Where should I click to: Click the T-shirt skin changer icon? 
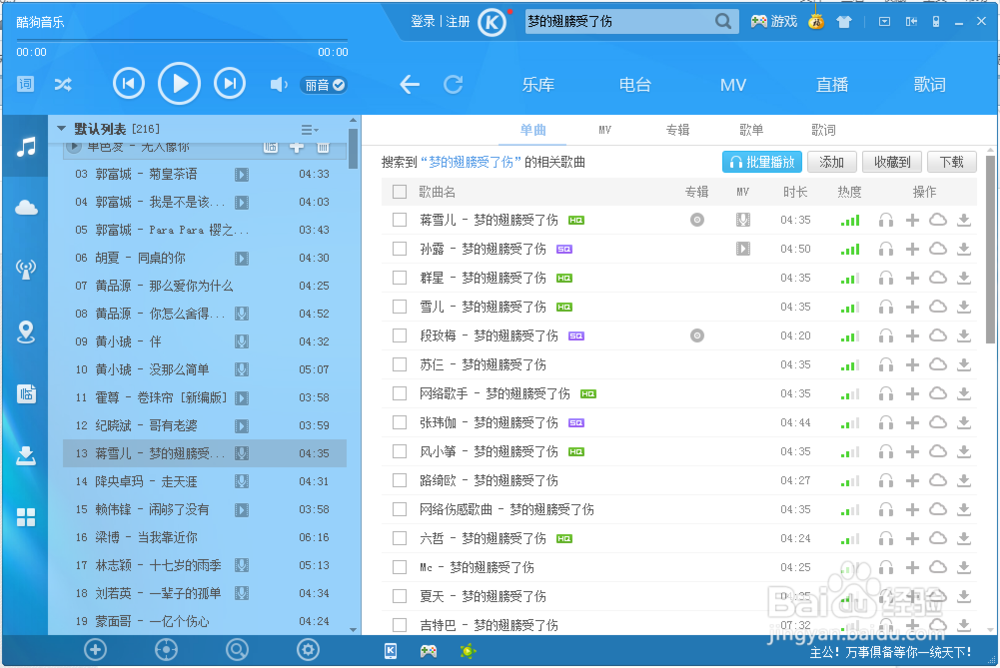tap(843, 21)
